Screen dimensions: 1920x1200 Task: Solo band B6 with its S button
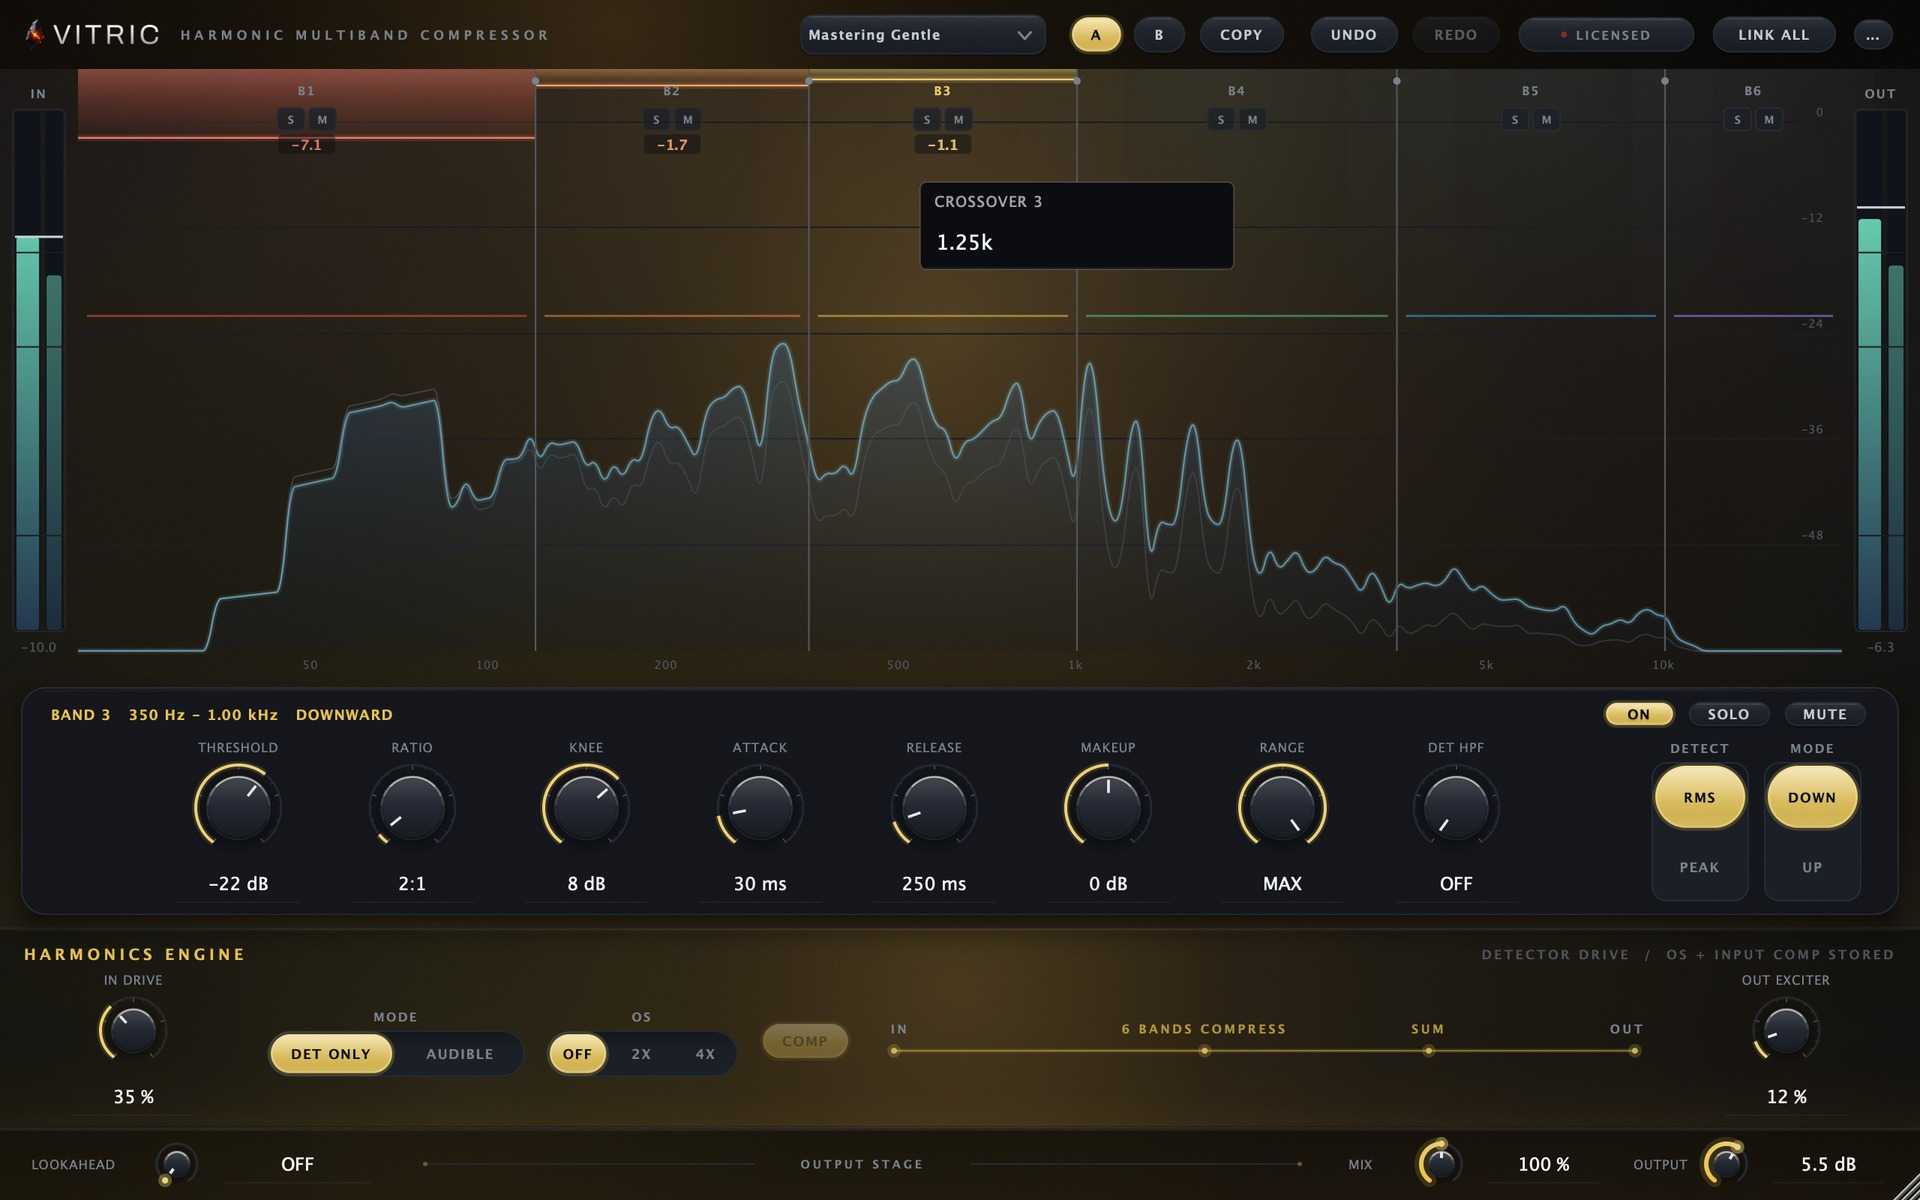[x=1738, y=120]
